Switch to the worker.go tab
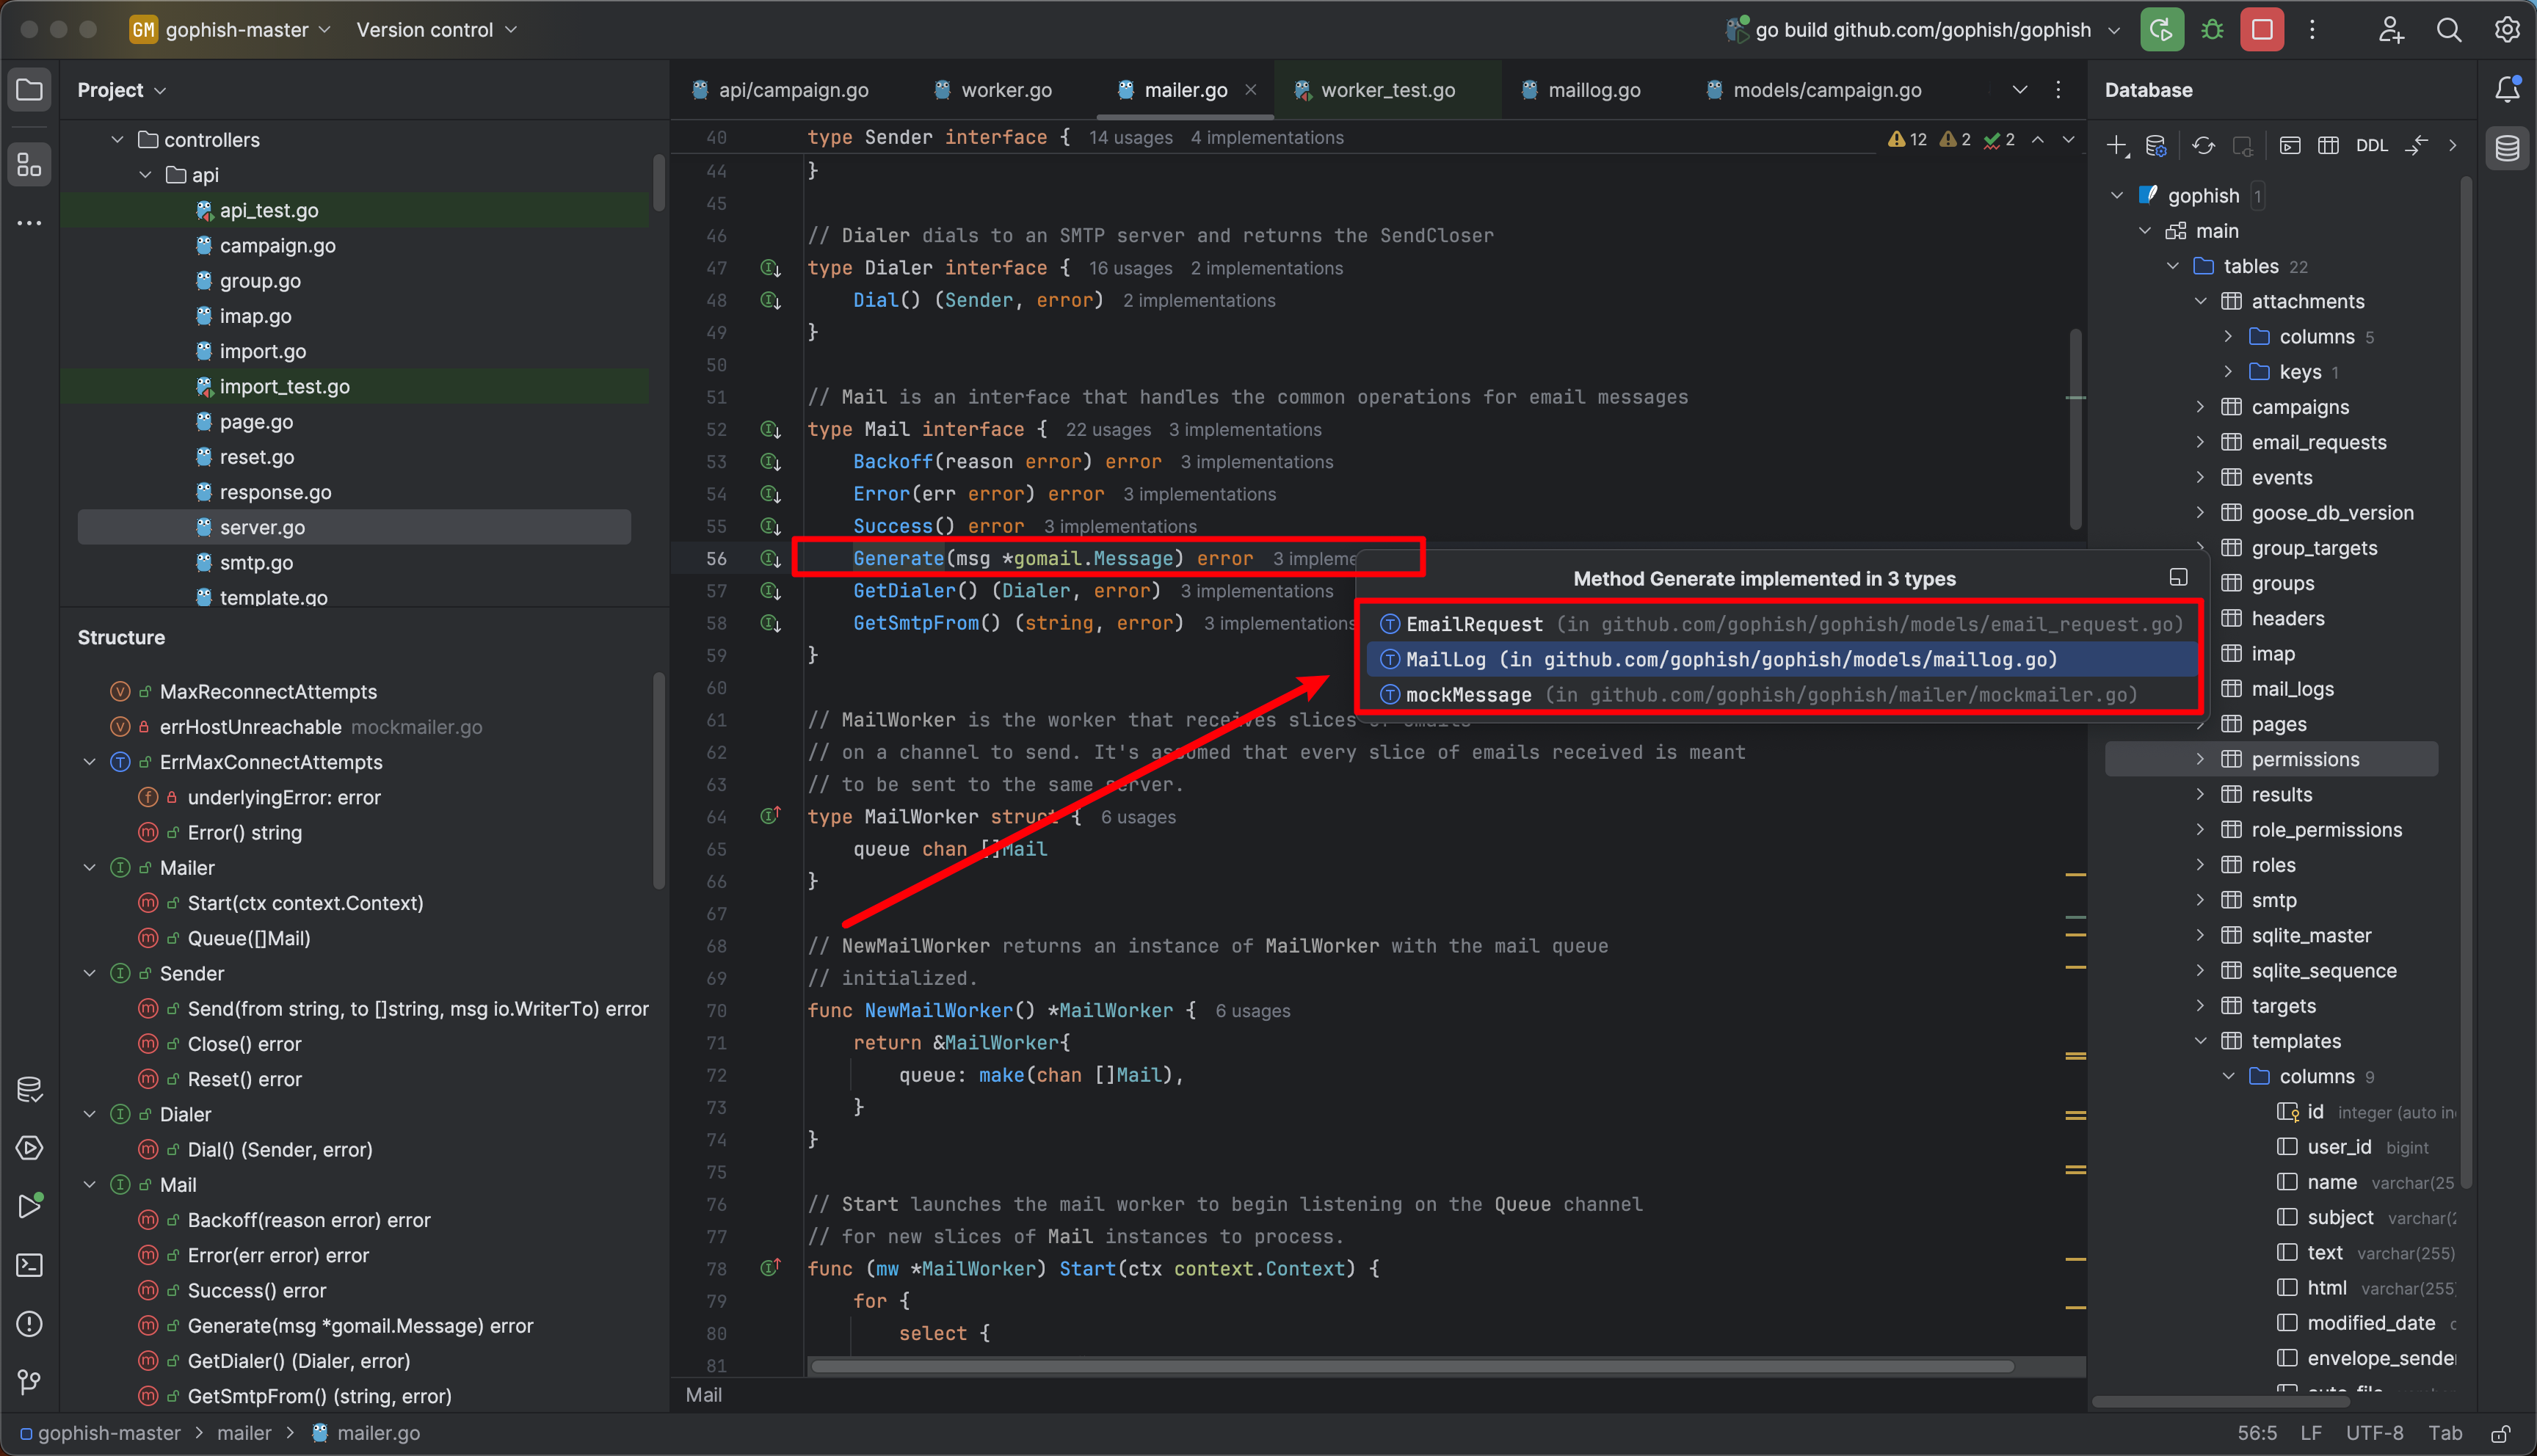Screen dimensions: 2537x1456 coord(993,90)
